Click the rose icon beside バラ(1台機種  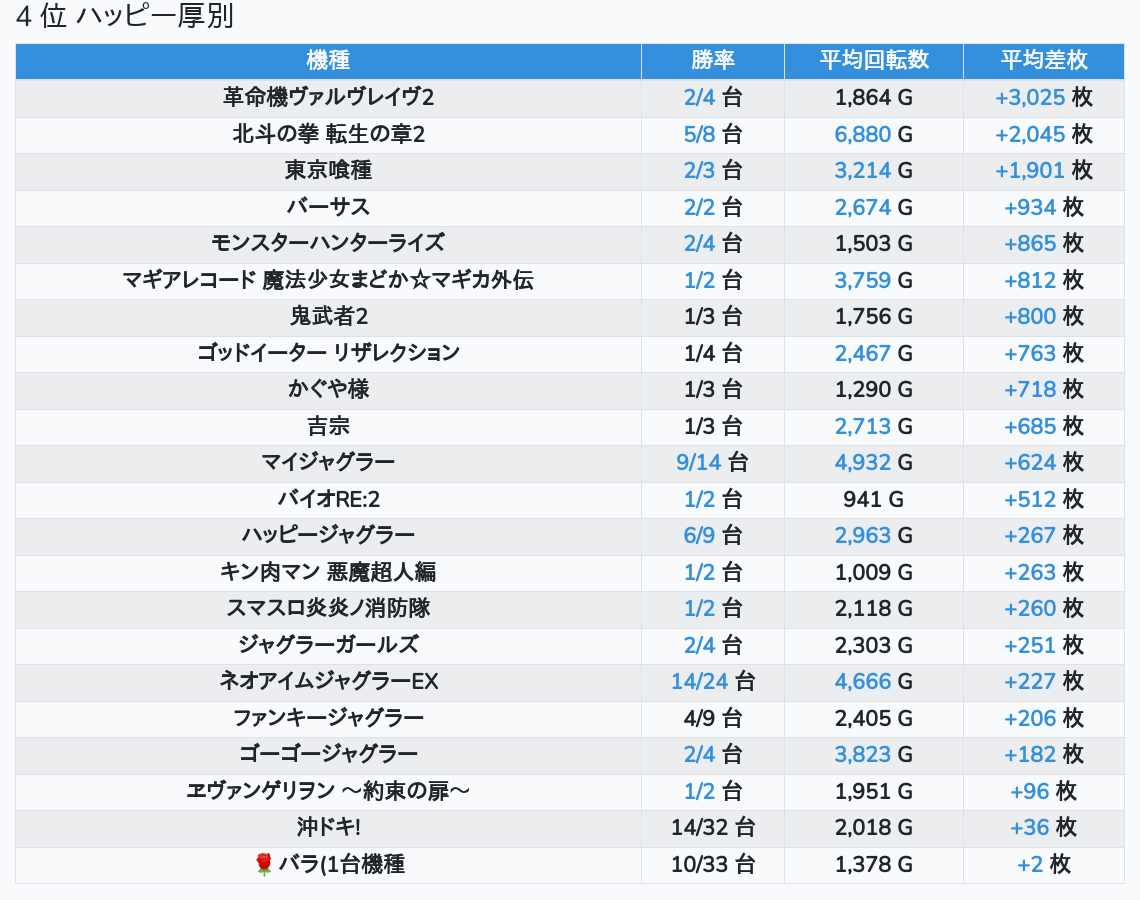tap(264, 865)
